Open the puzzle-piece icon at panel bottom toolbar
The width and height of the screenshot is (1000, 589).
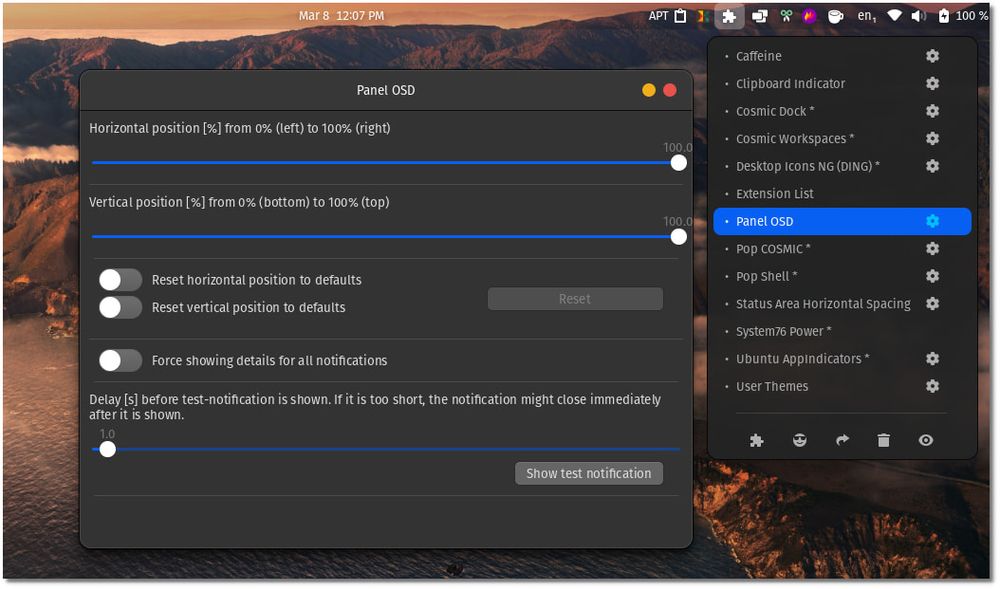click(757, 440)
